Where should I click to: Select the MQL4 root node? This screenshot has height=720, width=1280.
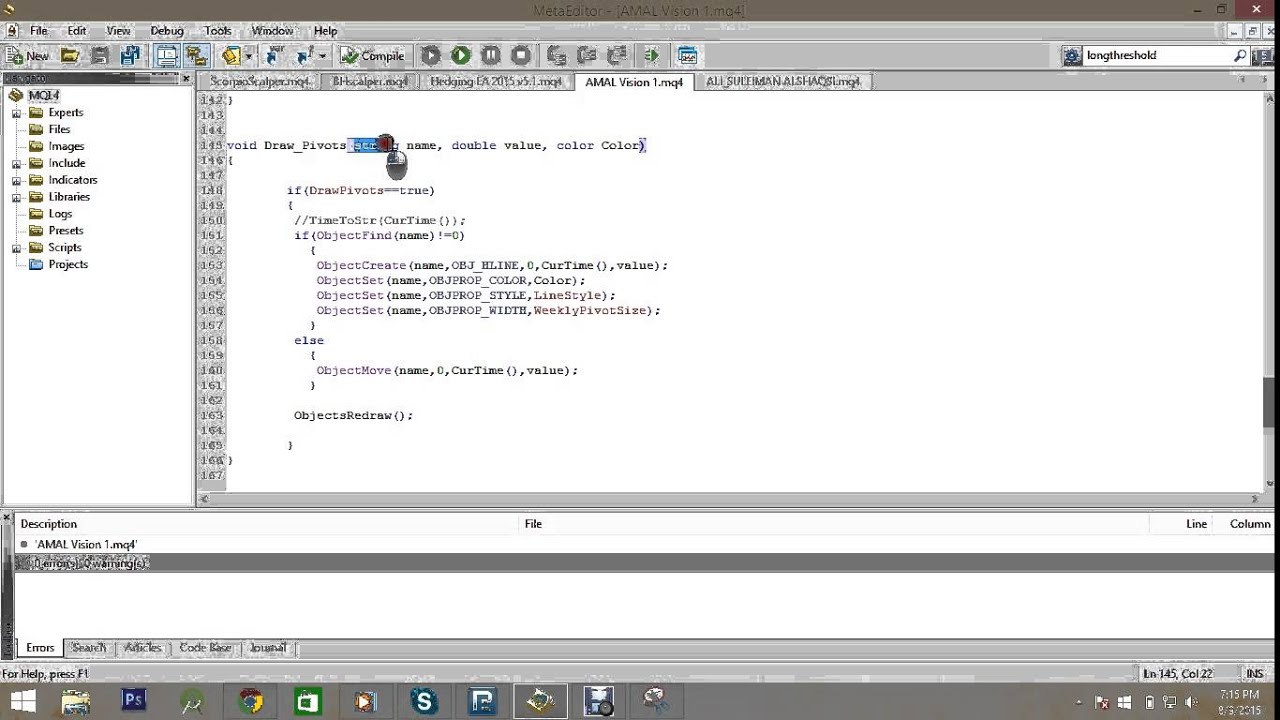(x=43, y=96)
